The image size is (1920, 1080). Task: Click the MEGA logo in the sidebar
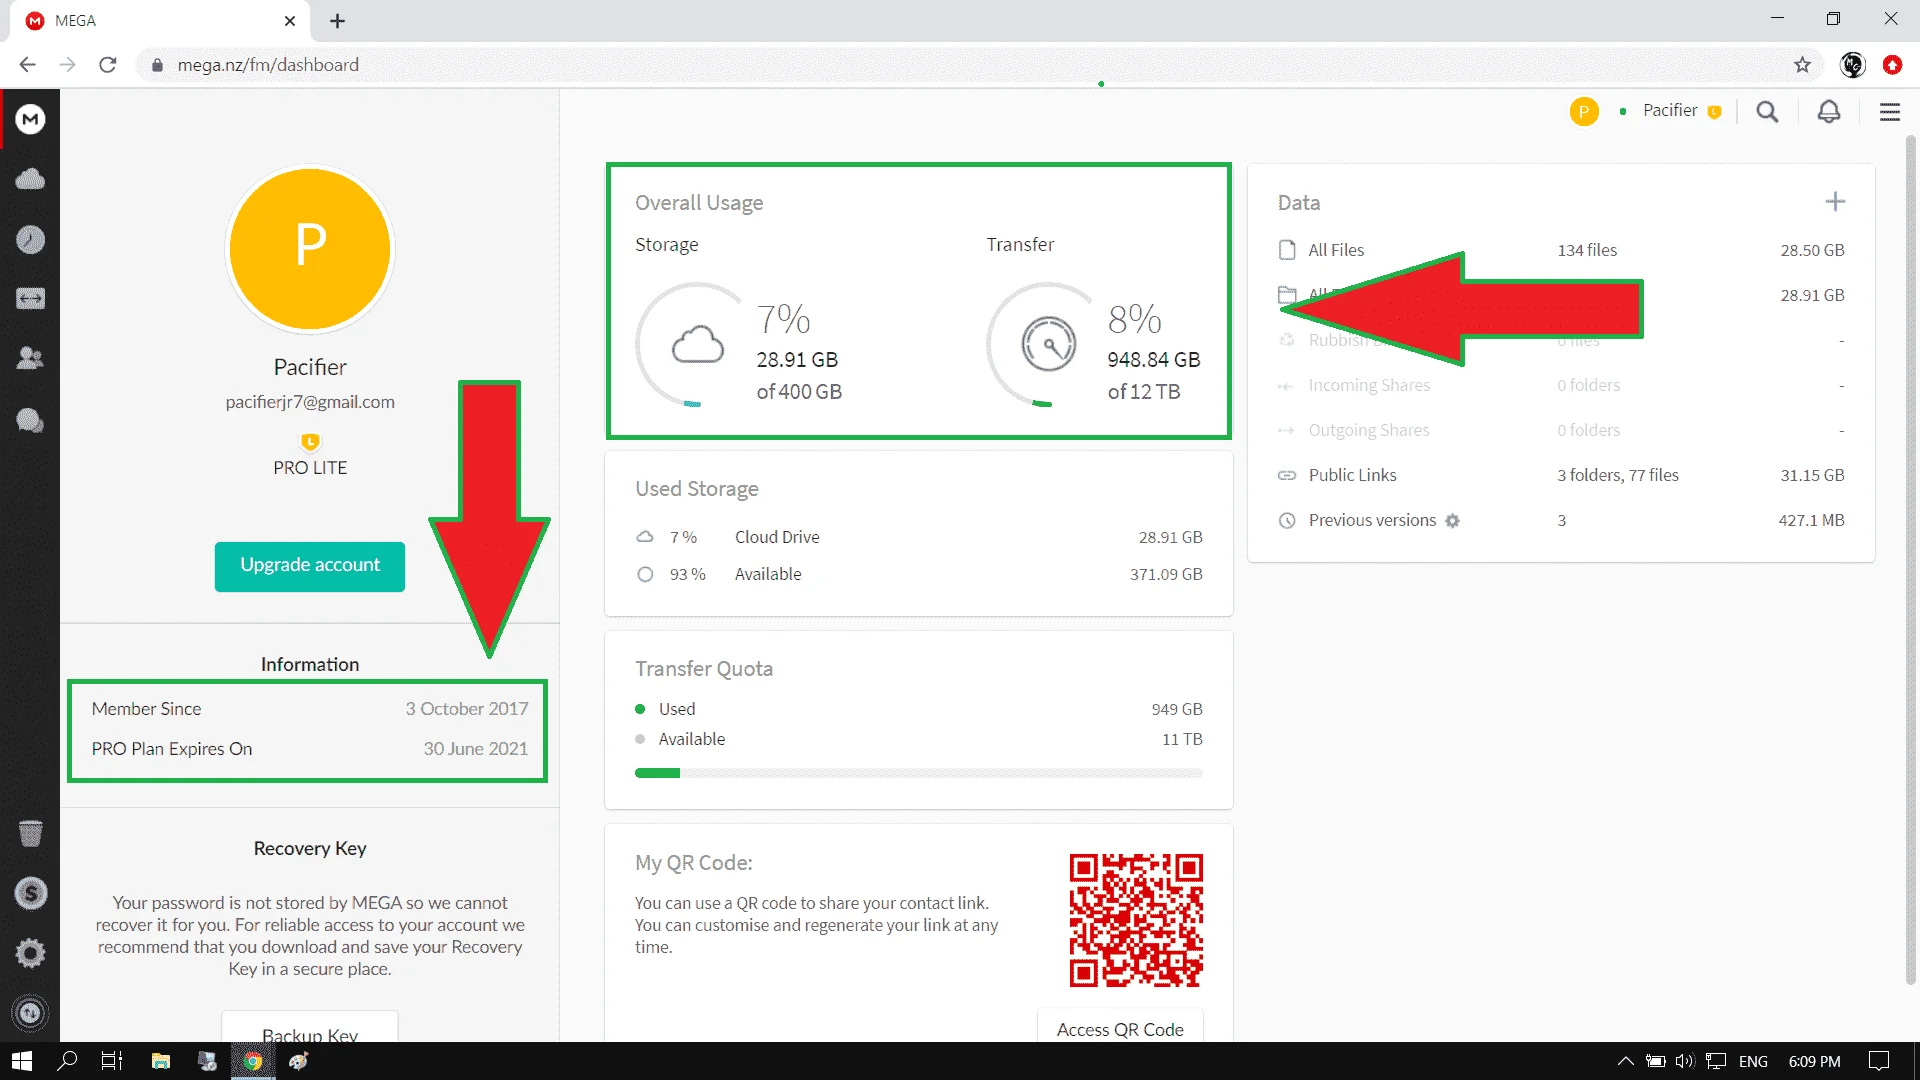[x=30, y=119]
